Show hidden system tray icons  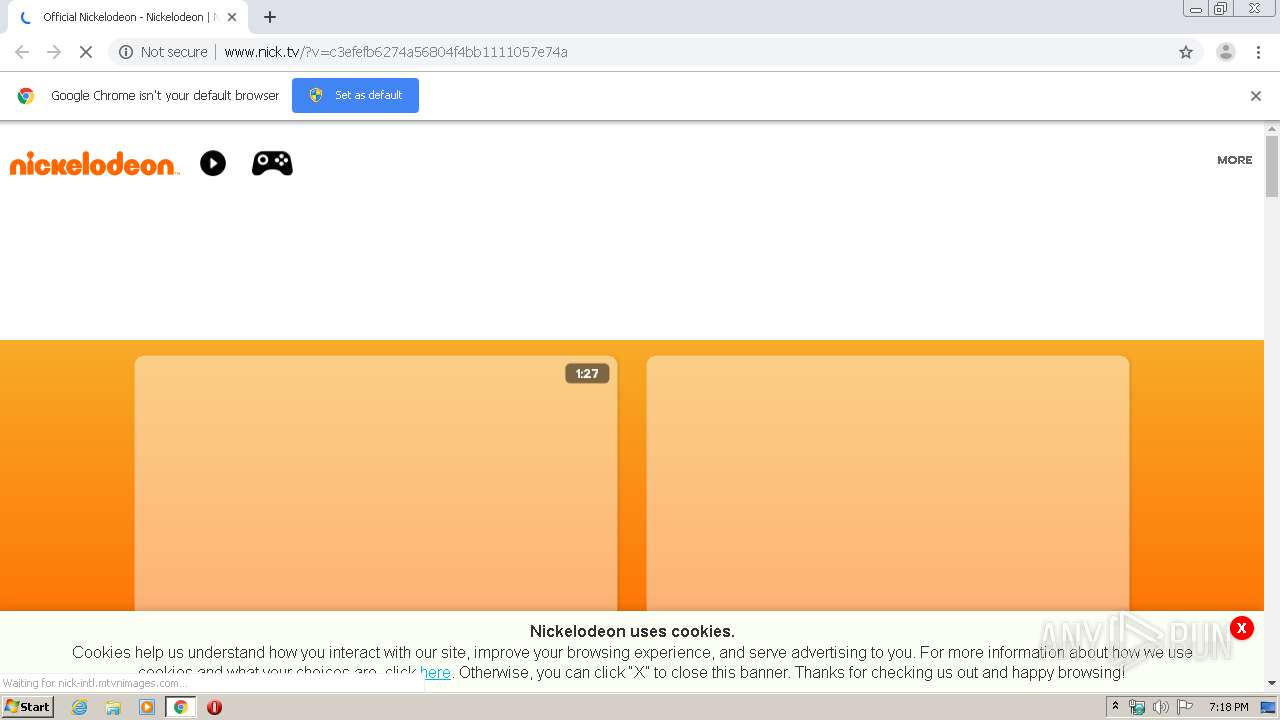1115,707
